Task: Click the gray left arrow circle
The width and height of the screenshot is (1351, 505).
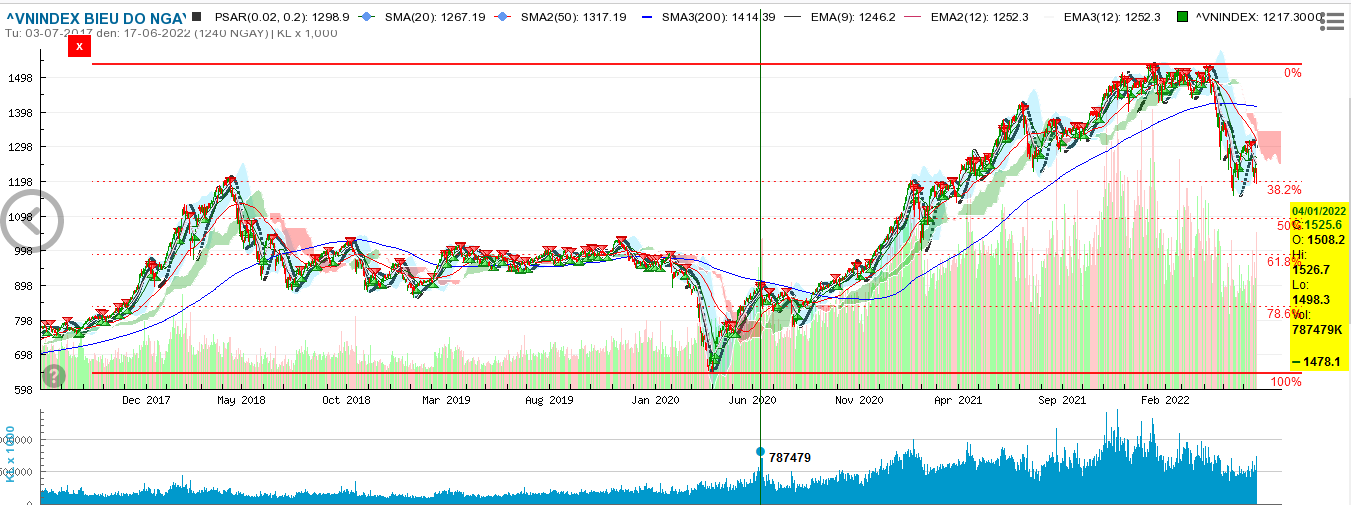Action: pos(32,219)
